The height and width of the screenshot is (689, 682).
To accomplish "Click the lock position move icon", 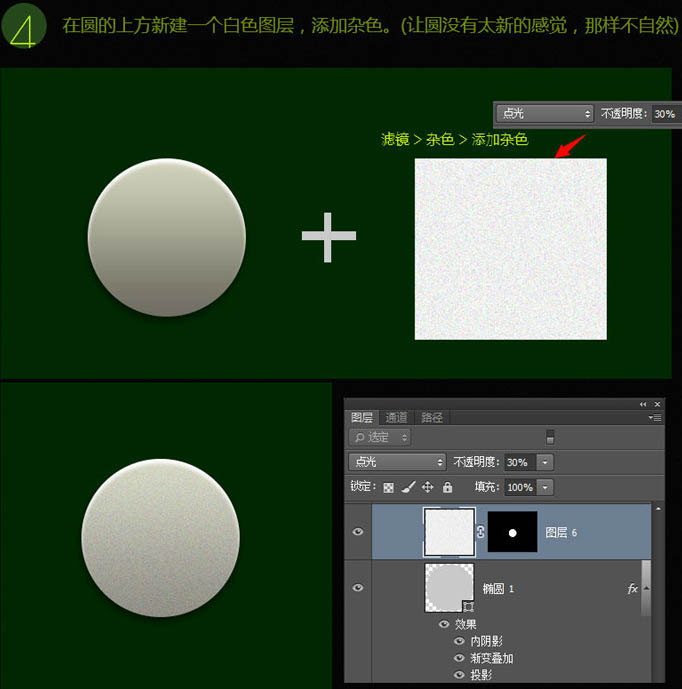I will click(x=427, y=487).
